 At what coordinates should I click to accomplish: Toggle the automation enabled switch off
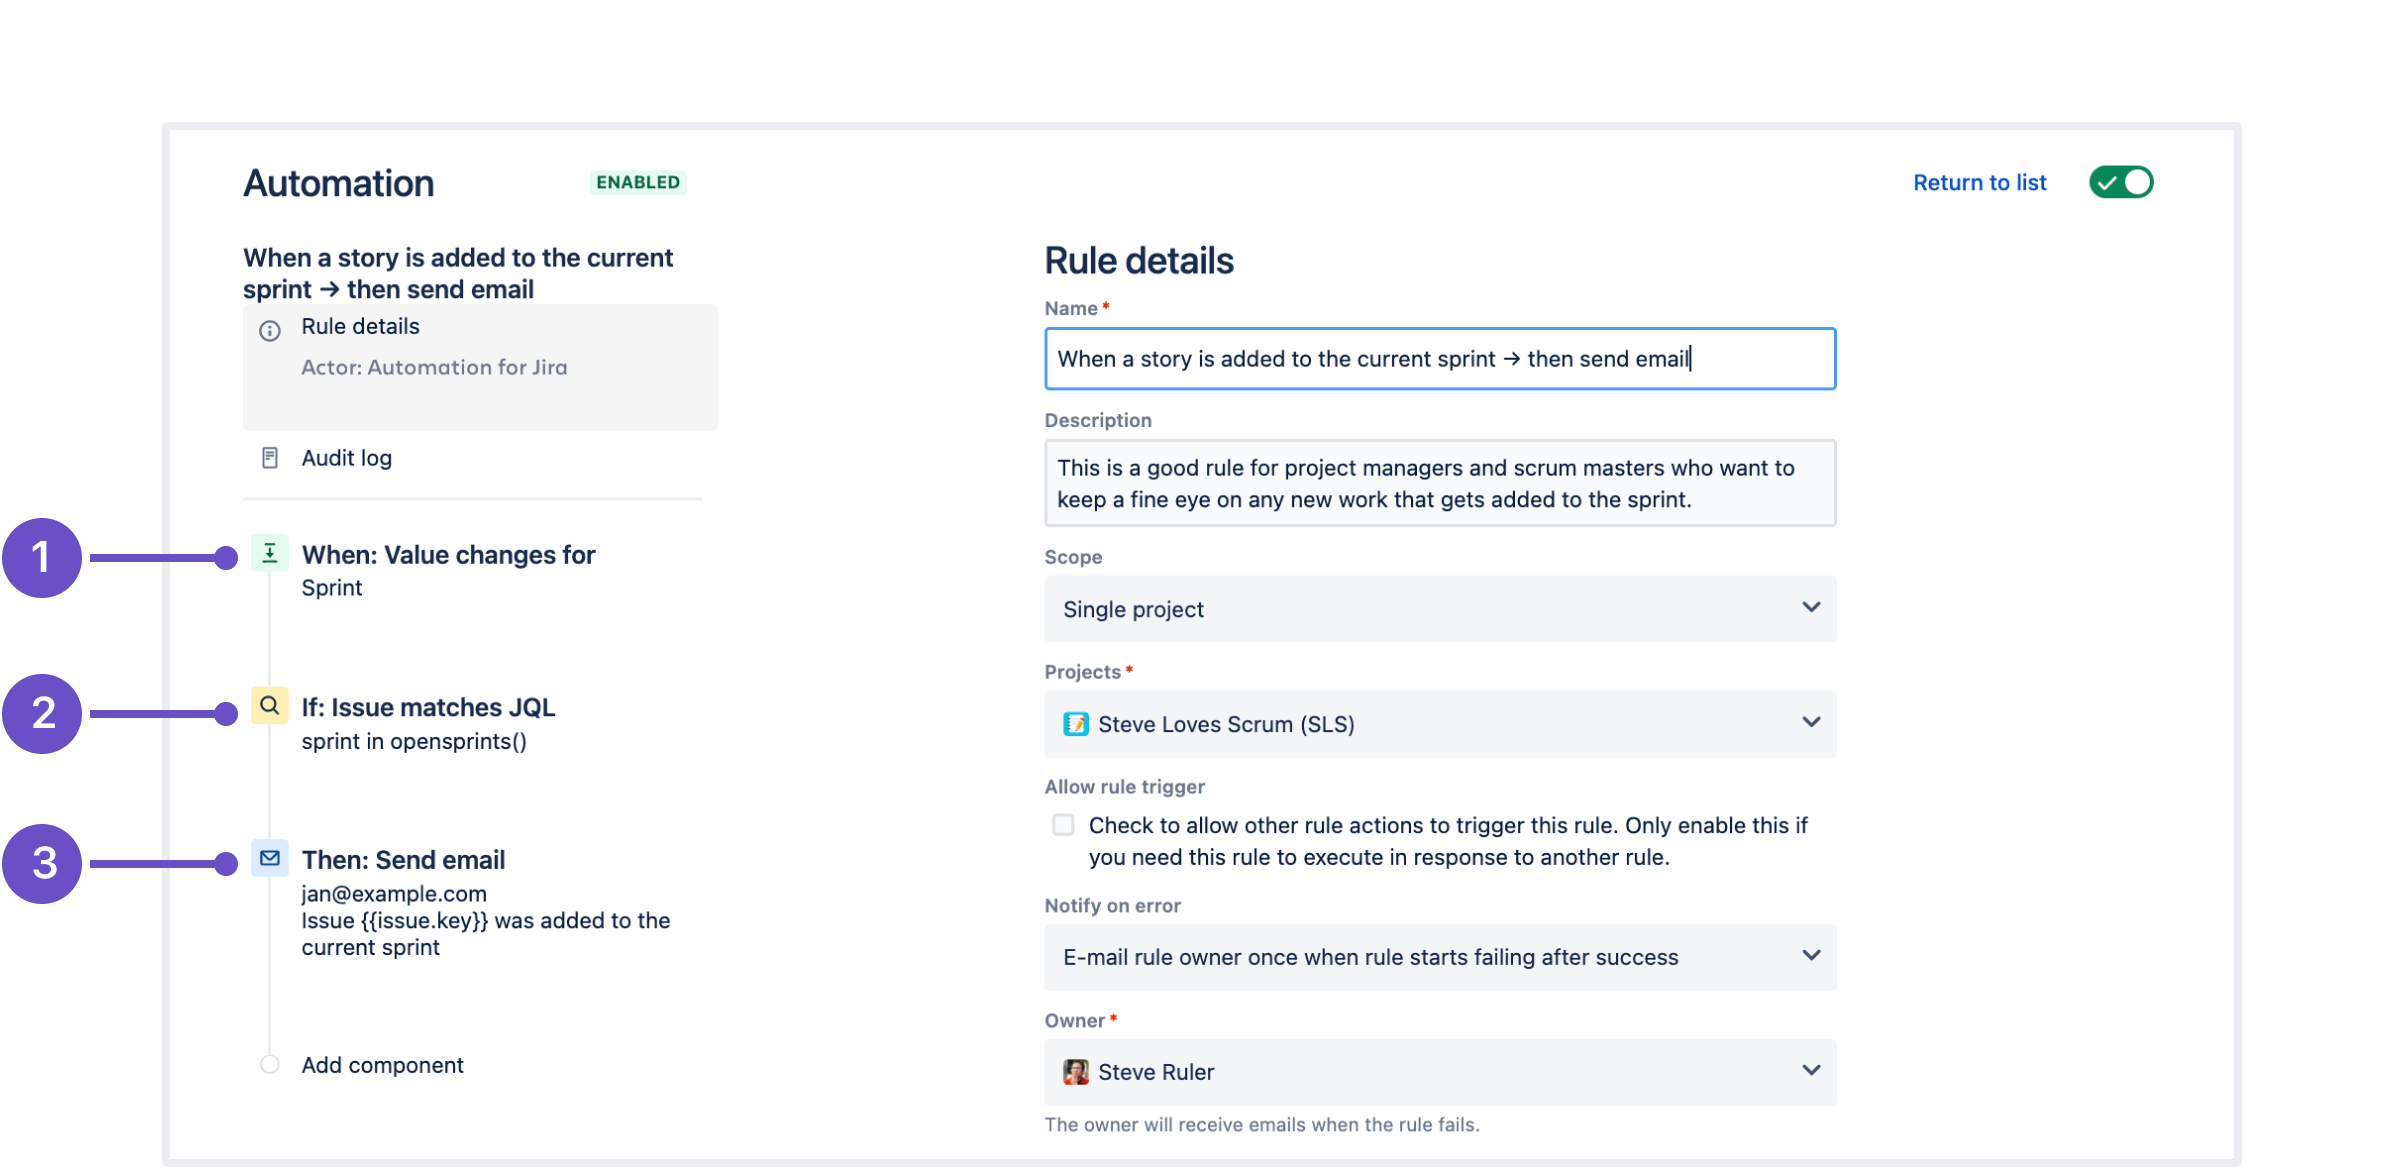coord(2131,181)
